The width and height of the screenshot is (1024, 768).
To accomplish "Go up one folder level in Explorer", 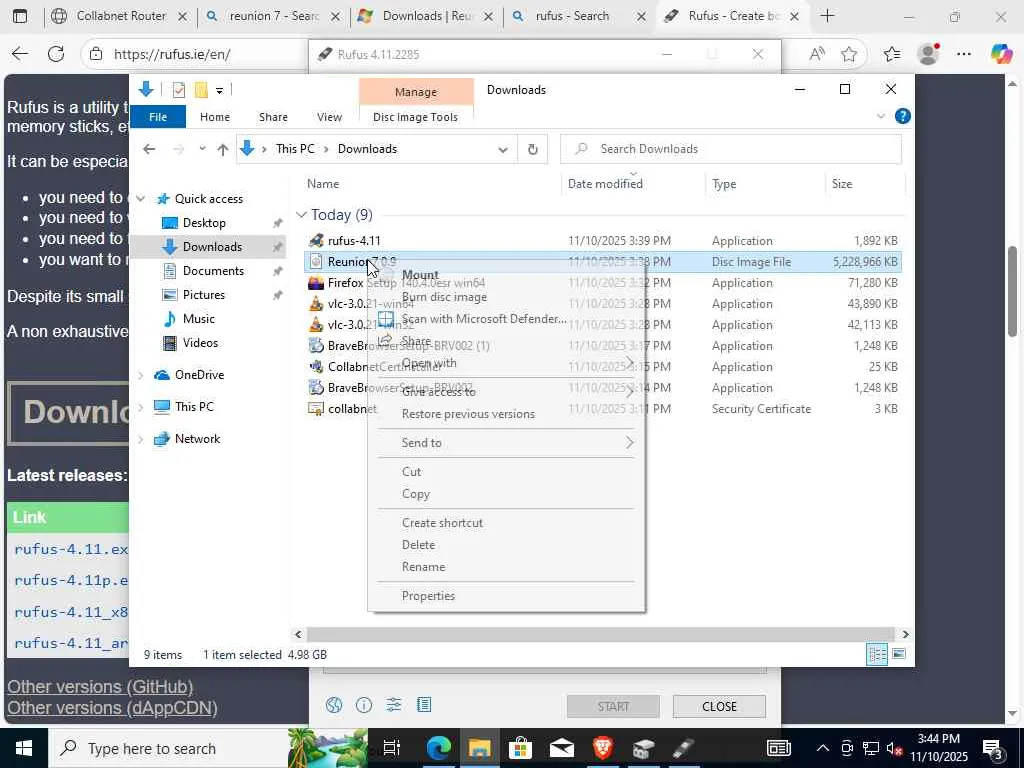I will pos(223,150).
